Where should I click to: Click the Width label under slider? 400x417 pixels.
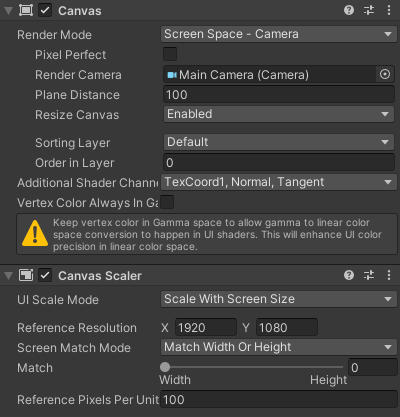(175, 380)
